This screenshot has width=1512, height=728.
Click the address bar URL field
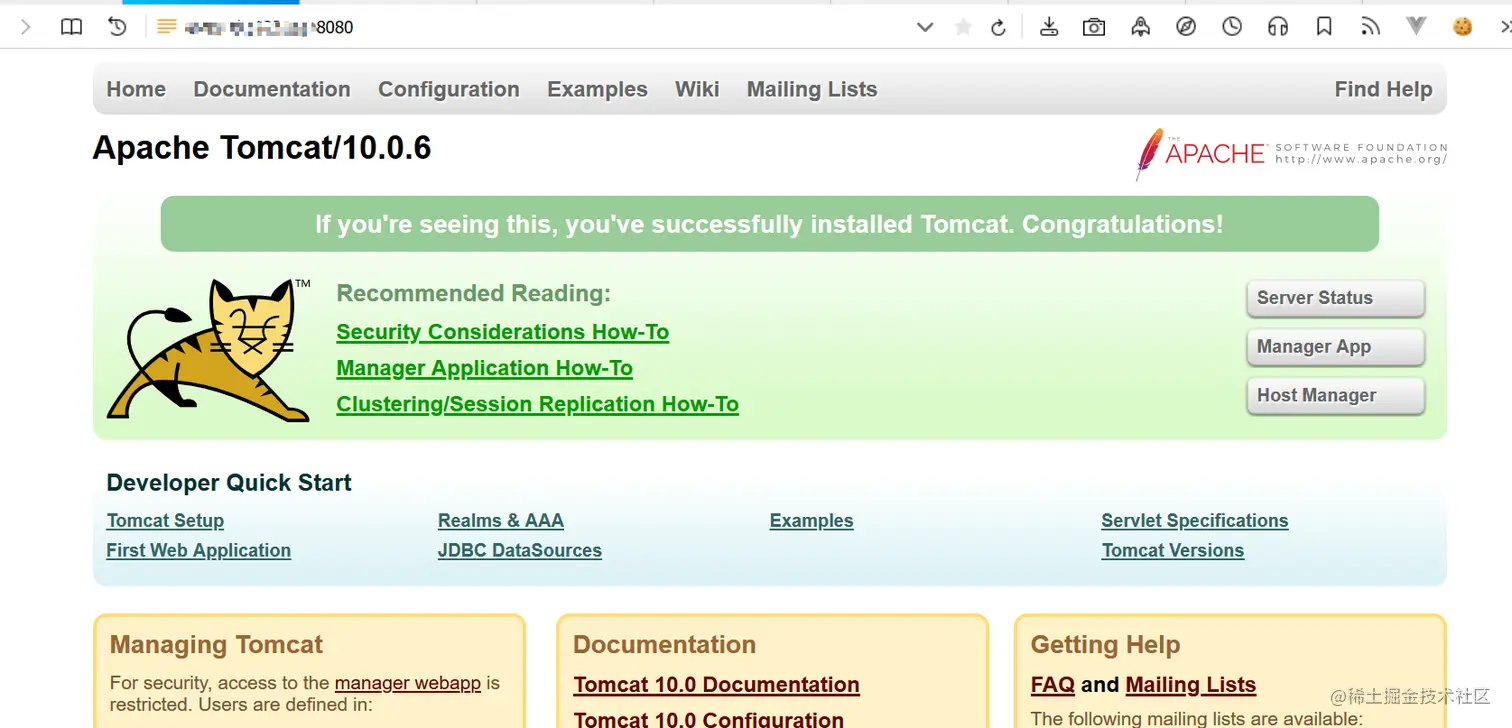pyautogui.click(x=530, y=27)
